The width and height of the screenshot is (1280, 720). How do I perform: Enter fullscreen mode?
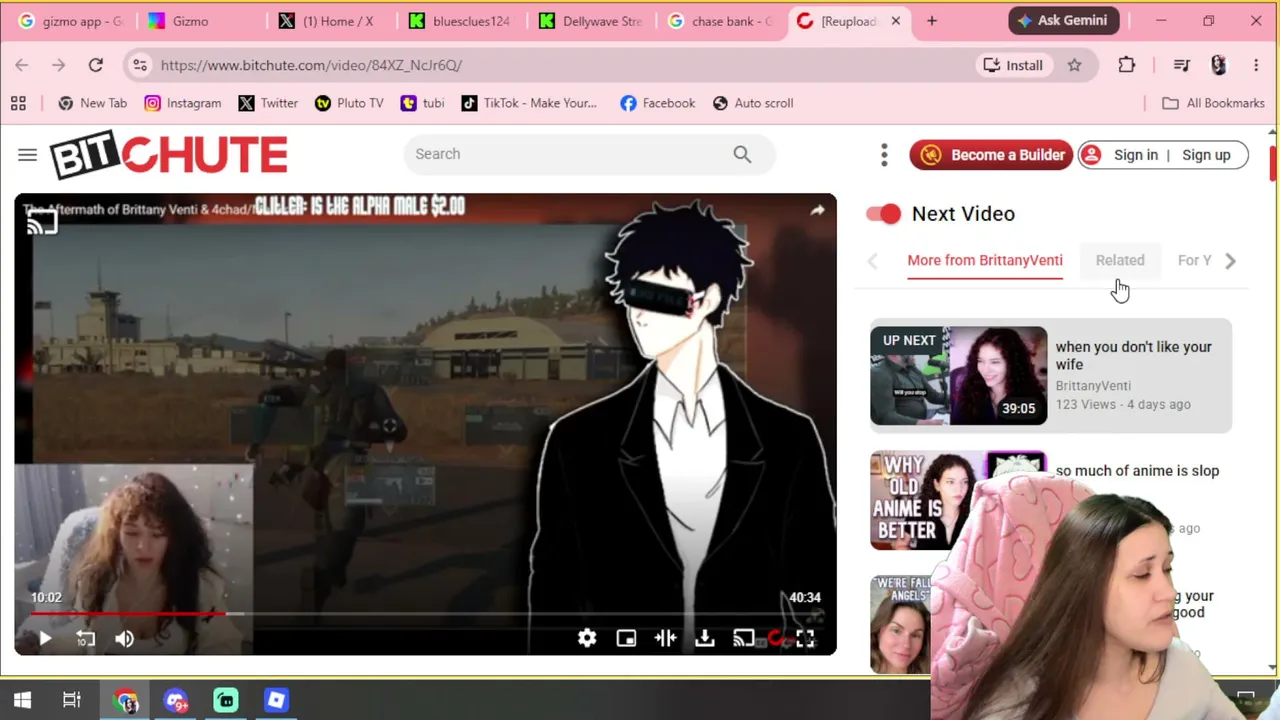[805, 639]
